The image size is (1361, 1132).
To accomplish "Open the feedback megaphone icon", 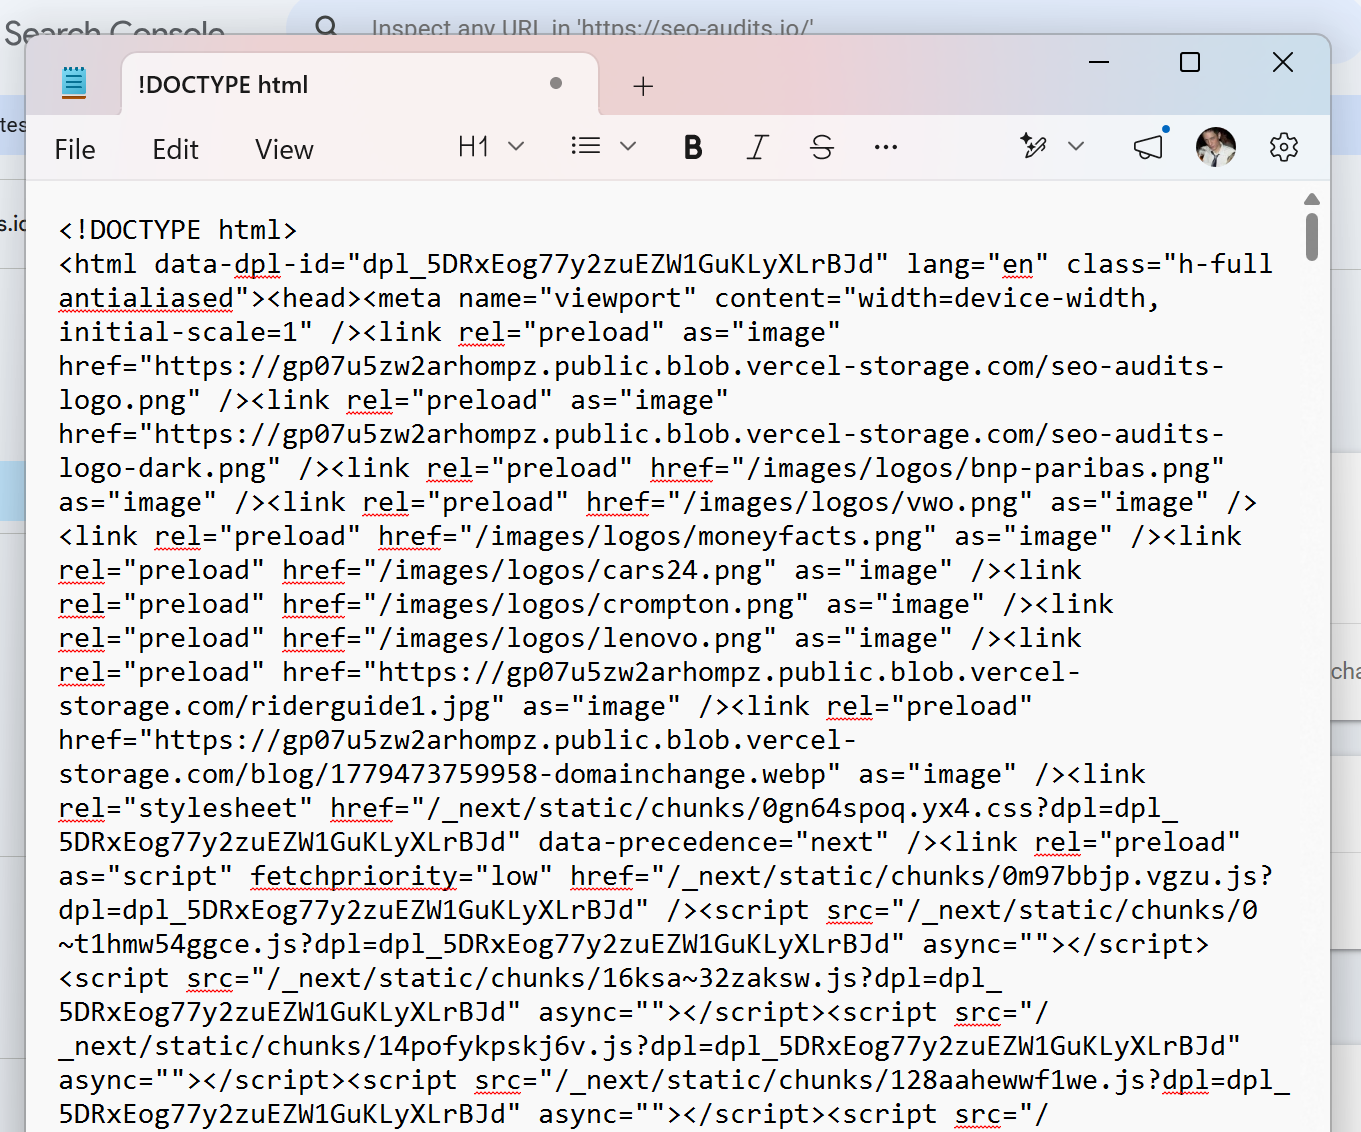I will pos(1149,147).
